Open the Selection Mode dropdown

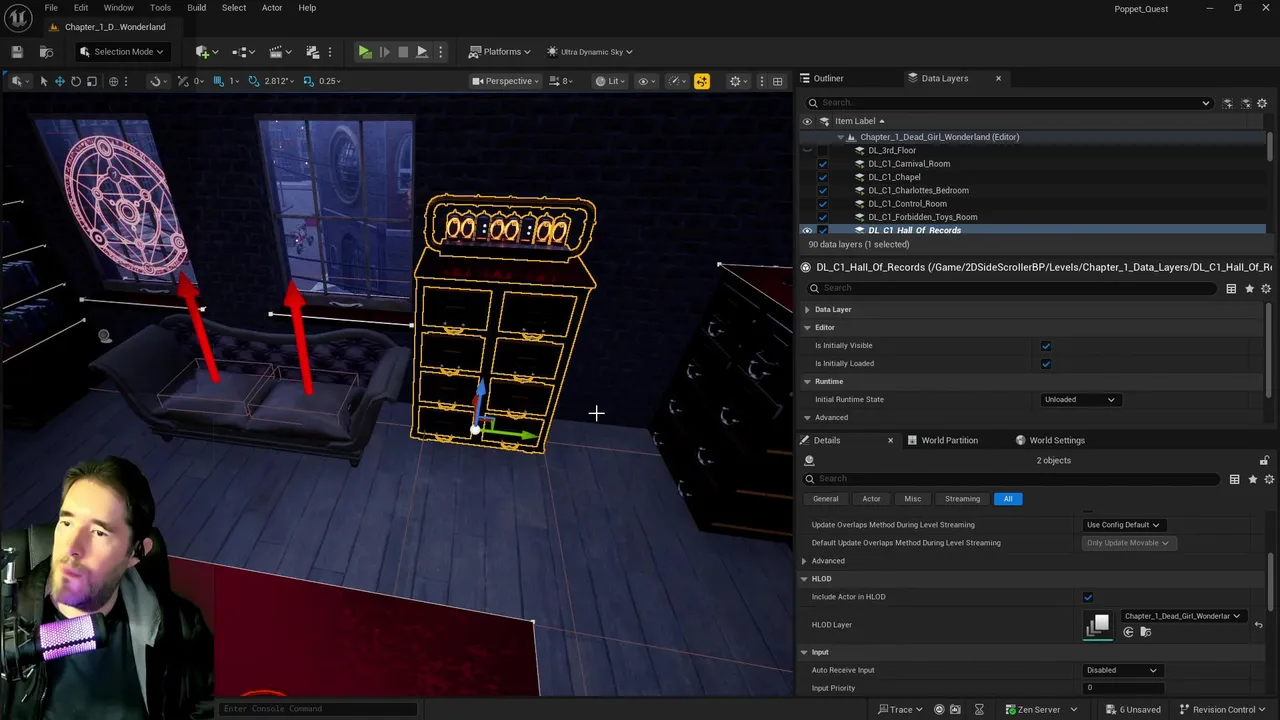click(x=121, y=52)
